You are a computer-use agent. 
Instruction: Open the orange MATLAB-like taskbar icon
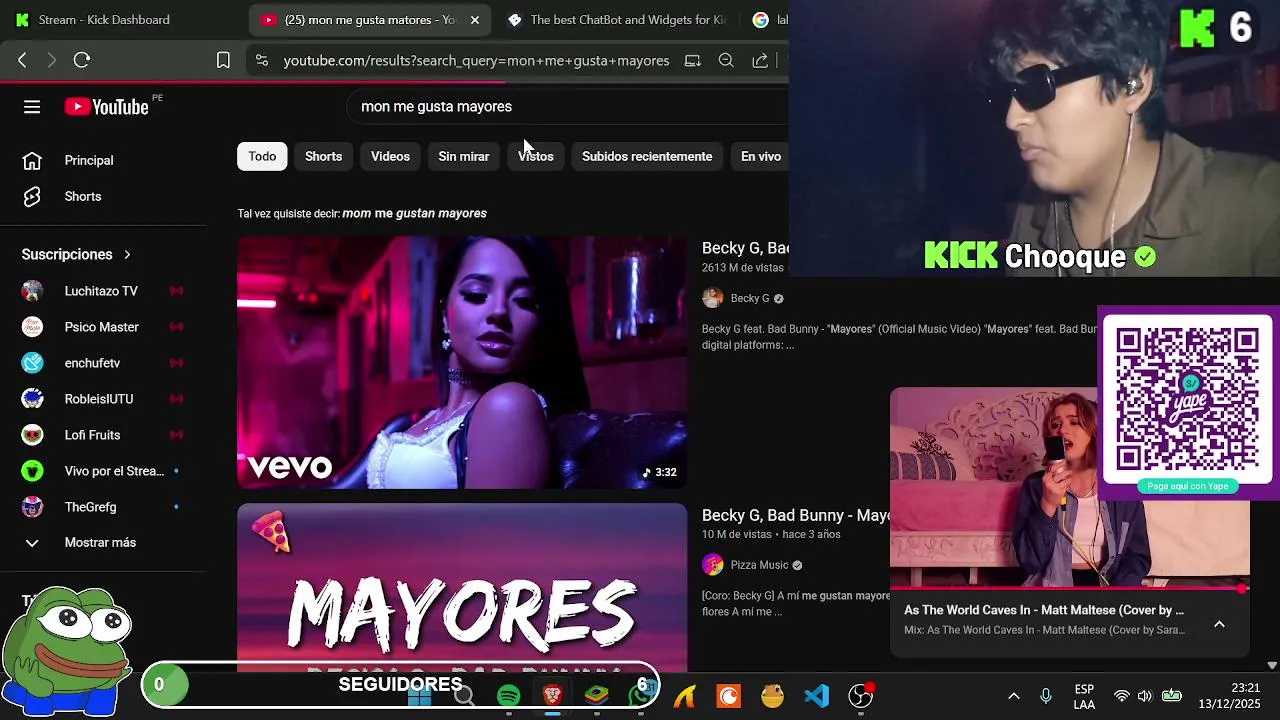coord(684,695)
